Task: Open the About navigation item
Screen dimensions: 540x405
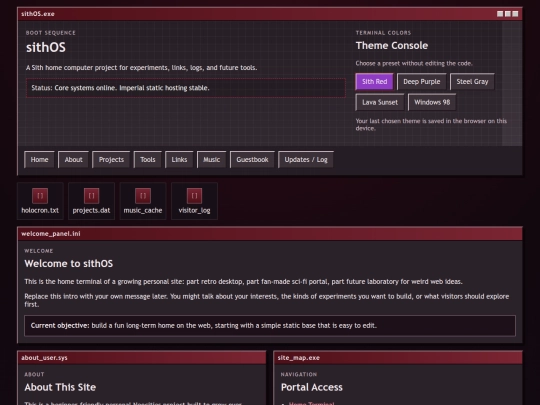Action: 73,159
